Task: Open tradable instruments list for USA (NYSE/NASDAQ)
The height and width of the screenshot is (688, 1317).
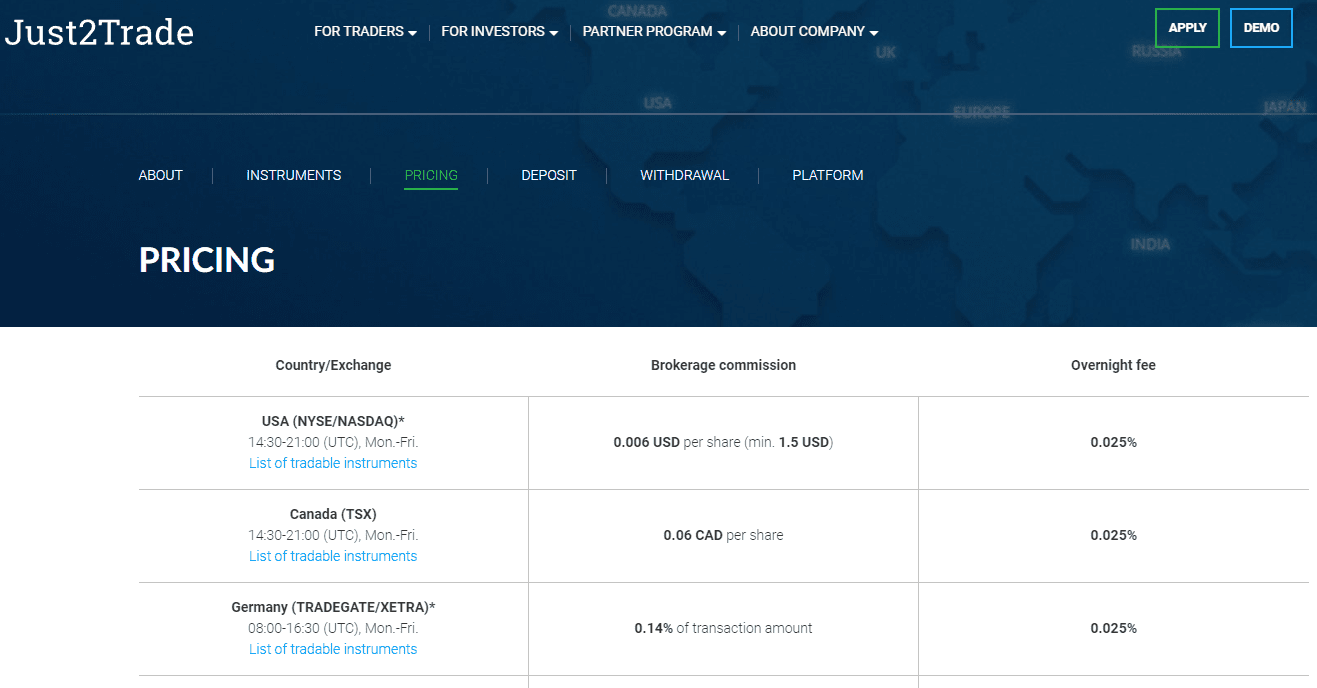Action: click(333, 463)
